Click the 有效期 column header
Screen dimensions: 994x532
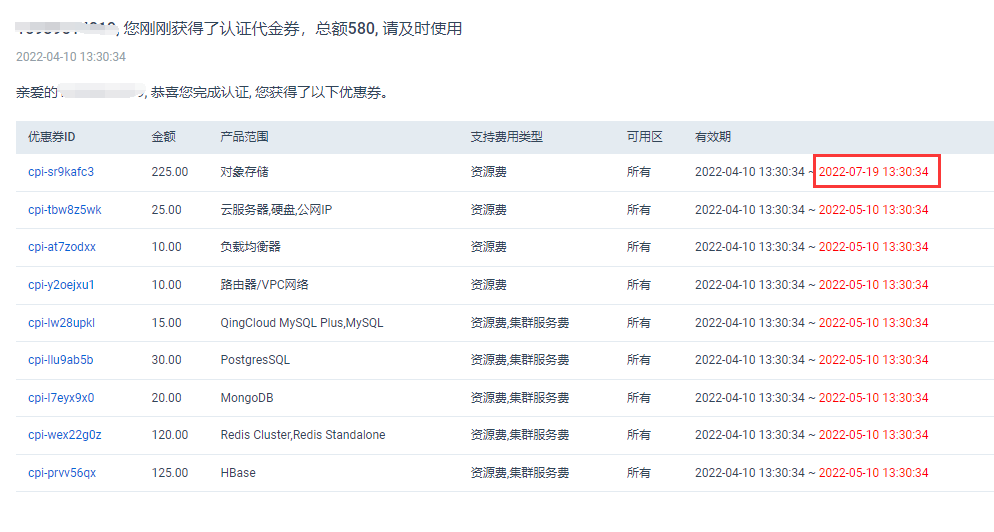click(713, 137)
